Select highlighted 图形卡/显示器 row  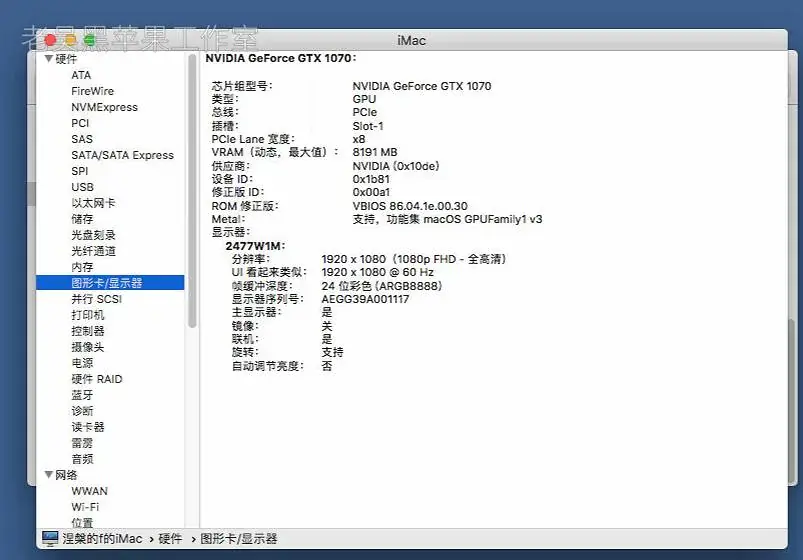click(x=110, y=283)
